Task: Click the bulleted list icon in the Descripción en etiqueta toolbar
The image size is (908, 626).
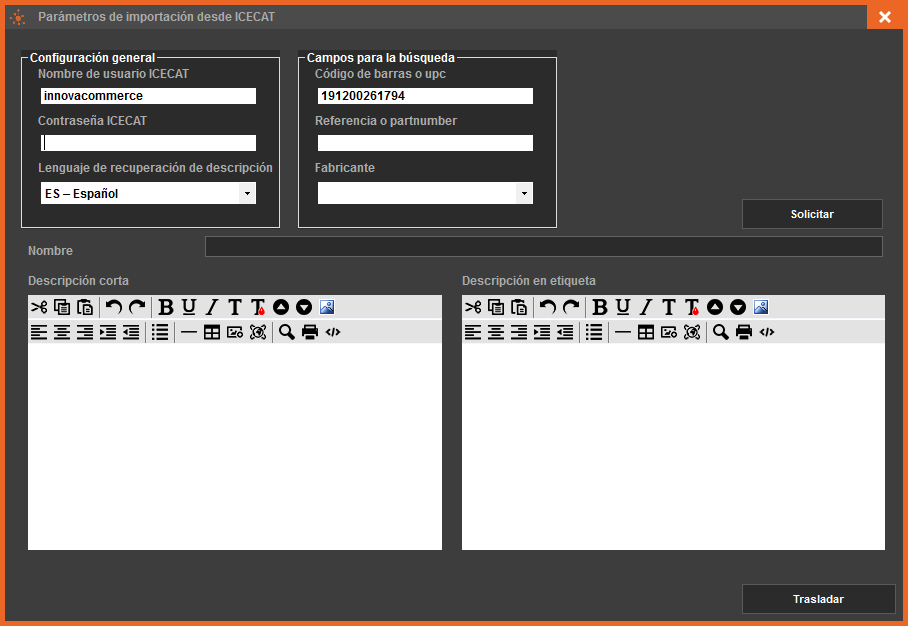Action: [594, 333]
